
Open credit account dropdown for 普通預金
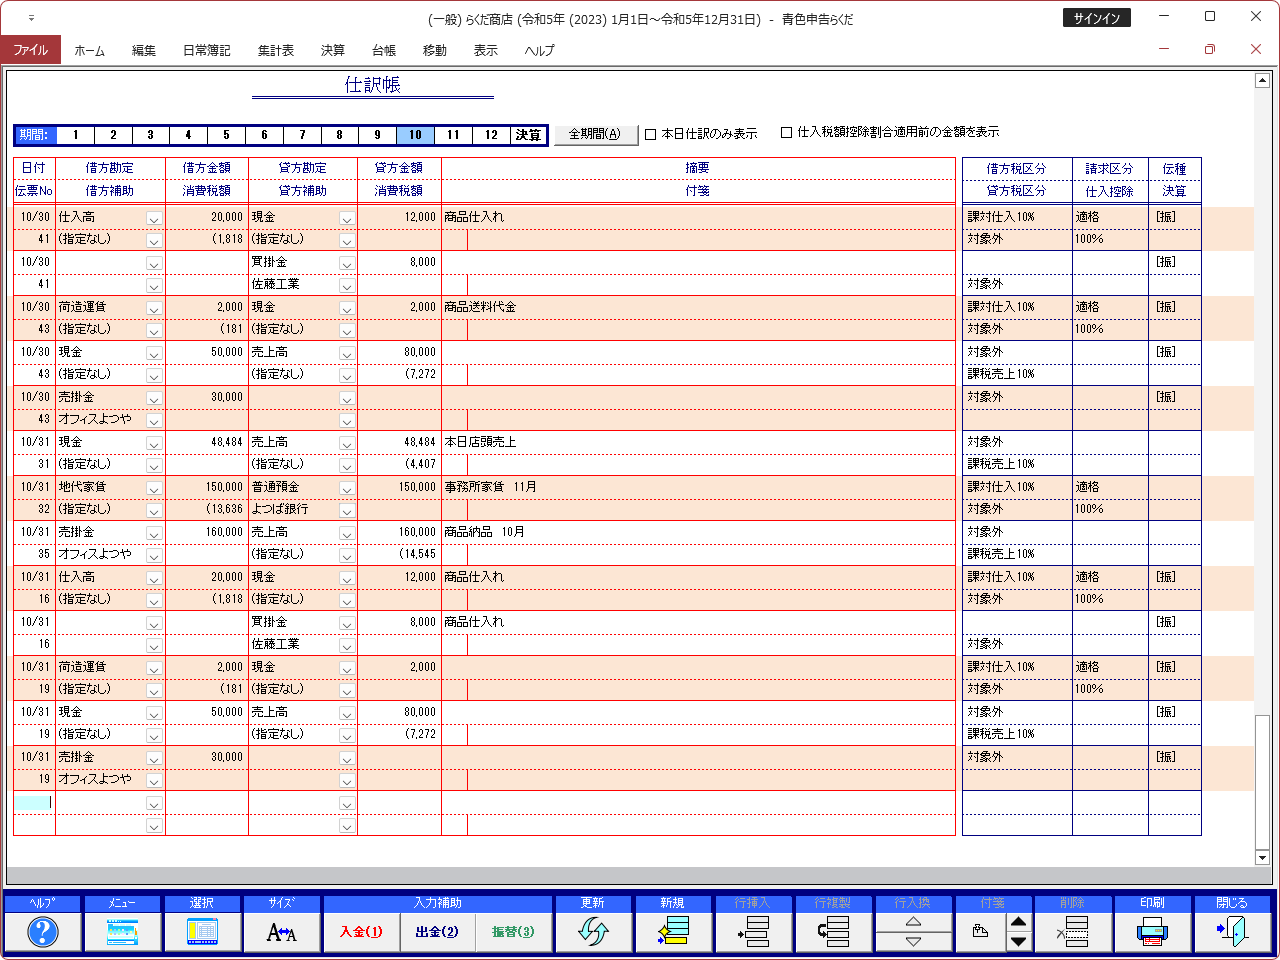pyautogui.click(x=347, y=488)
